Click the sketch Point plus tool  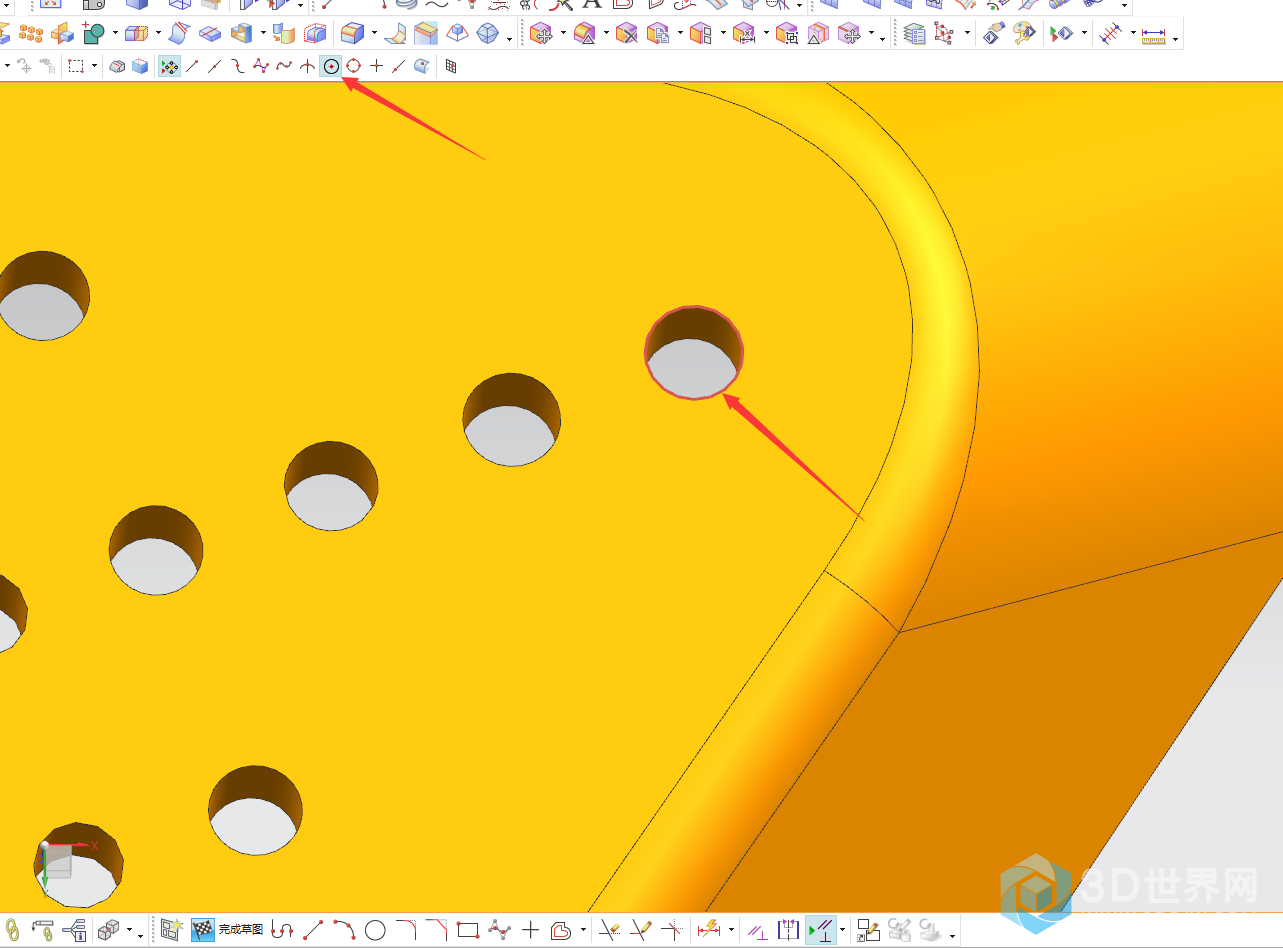pyautogui.click(x=530, y=931)
